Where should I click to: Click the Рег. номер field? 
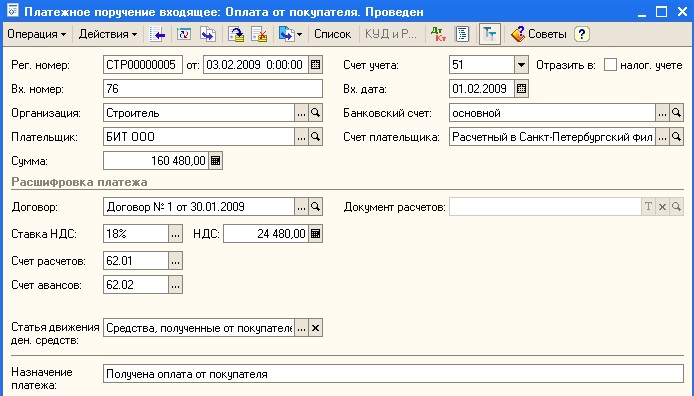[x=143, y=65]
